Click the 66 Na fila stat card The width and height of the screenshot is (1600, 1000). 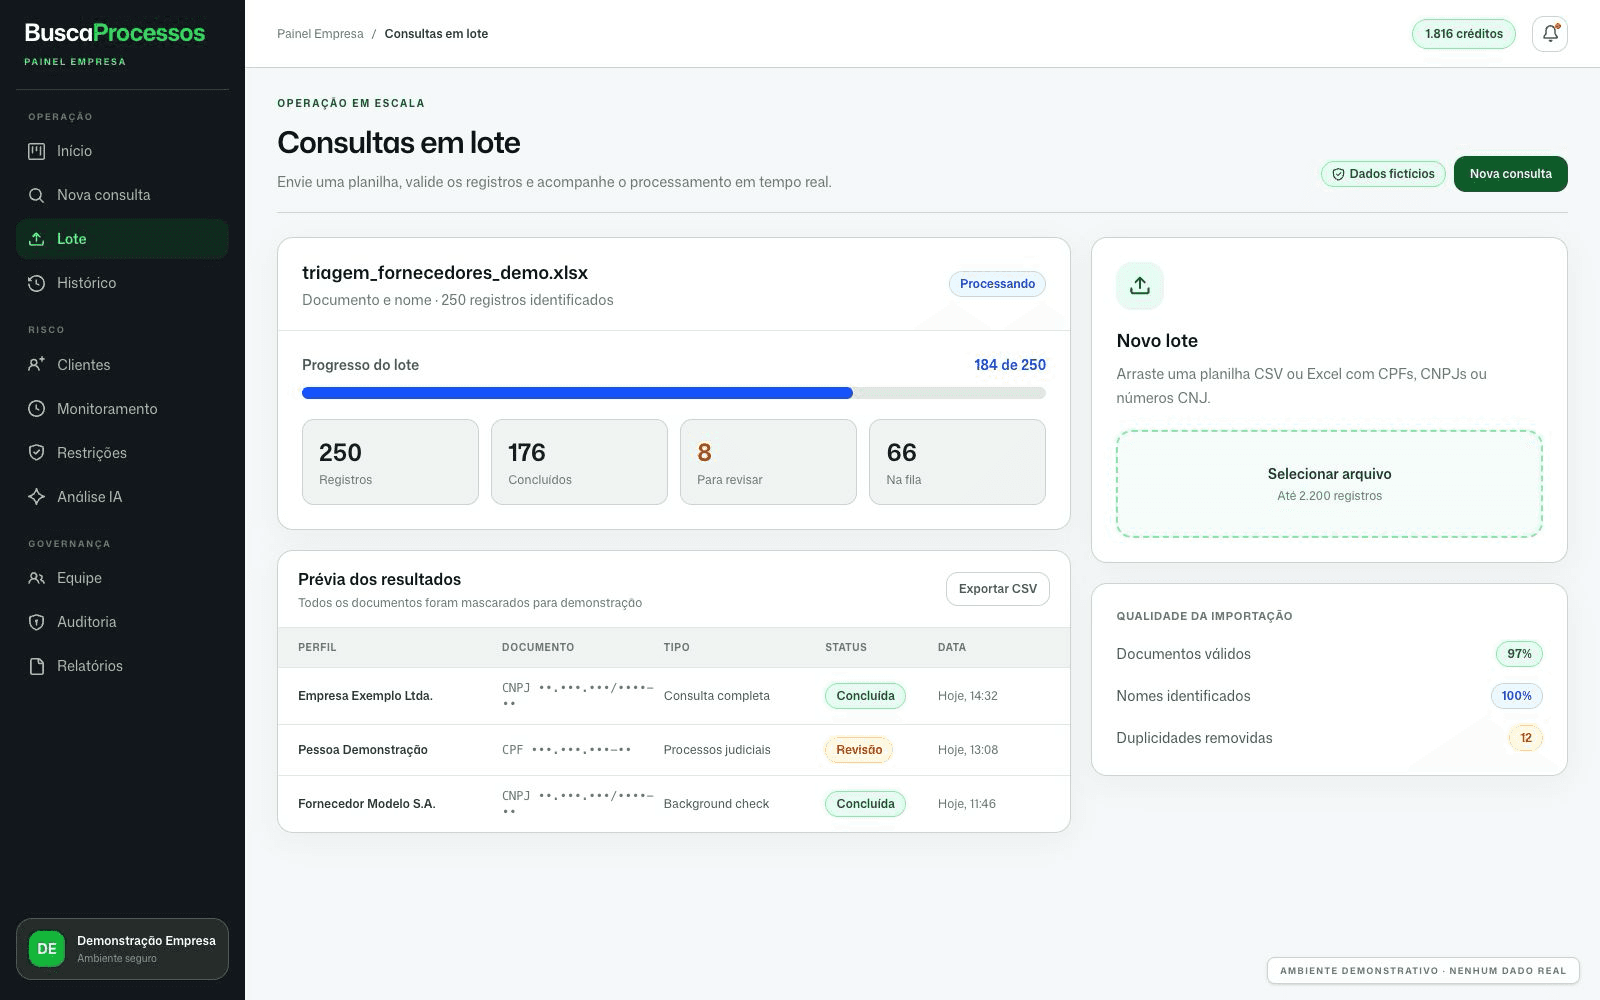coord(957,462)
